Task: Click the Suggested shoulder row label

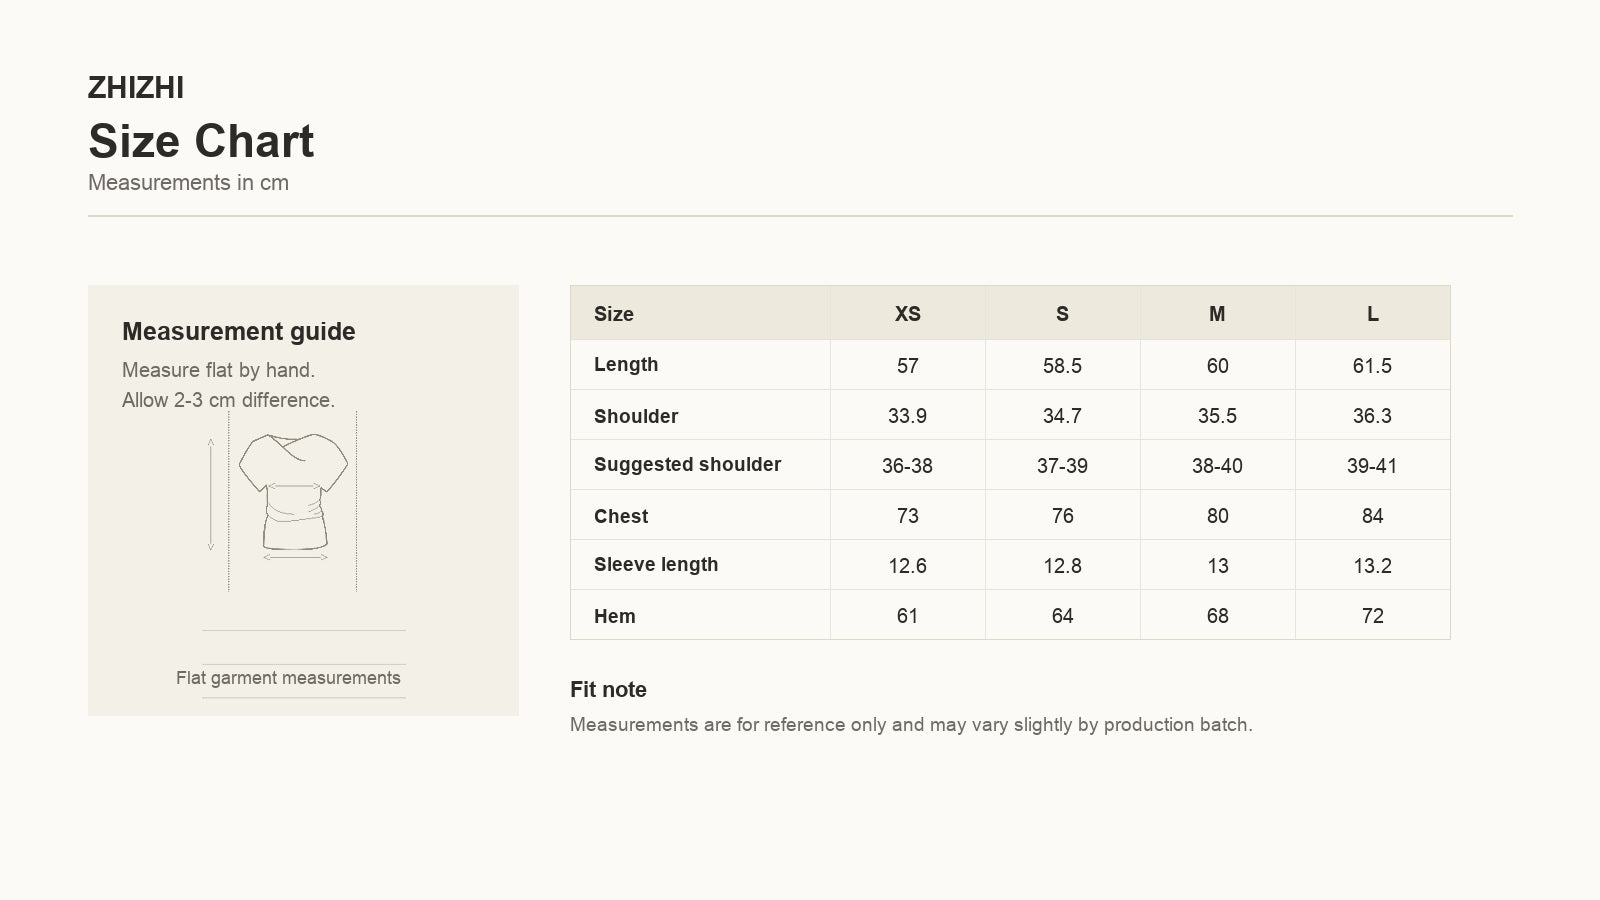Action: pyautogui.click(x=687, y=464)
